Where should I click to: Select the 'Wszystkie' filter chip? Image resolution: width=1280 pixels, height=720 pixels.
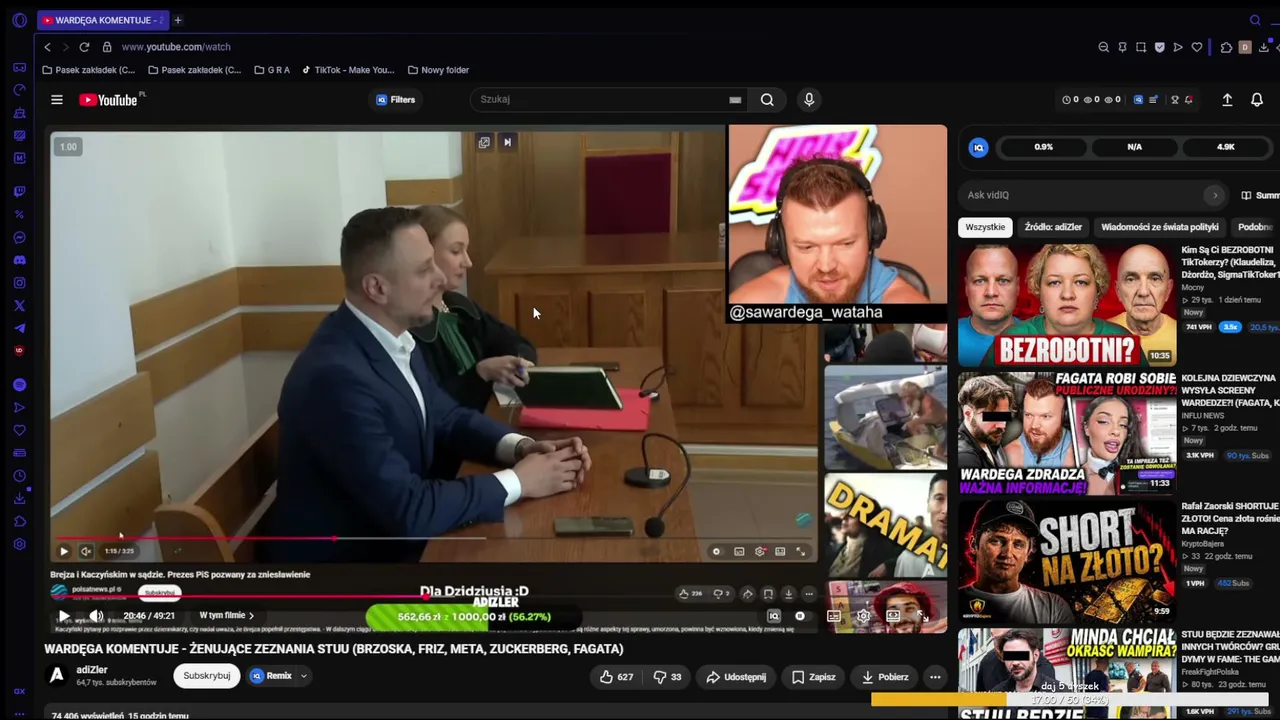985,227
